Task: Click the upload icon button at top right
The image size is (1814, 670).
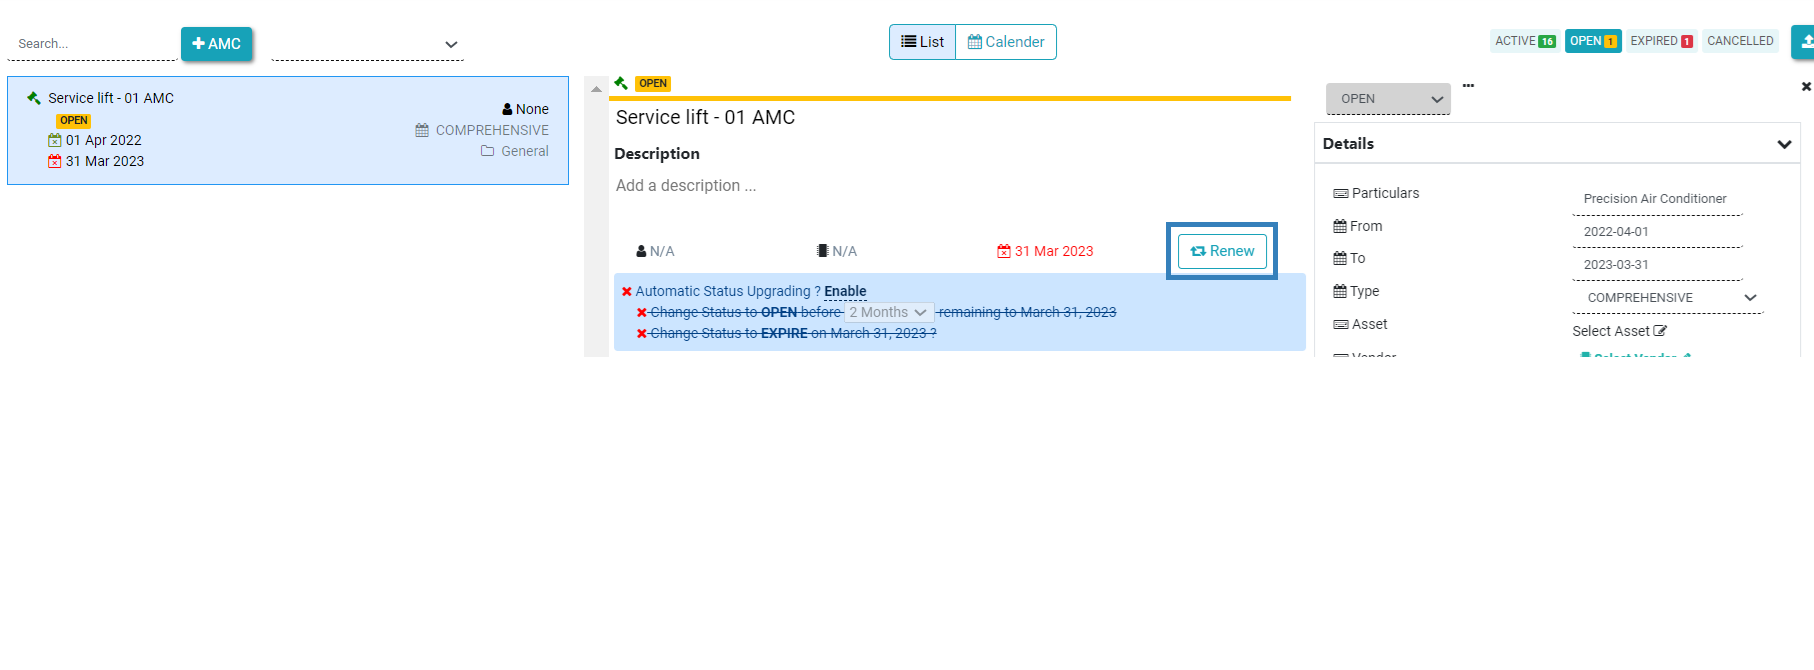Action: [x=1805, y=42]
